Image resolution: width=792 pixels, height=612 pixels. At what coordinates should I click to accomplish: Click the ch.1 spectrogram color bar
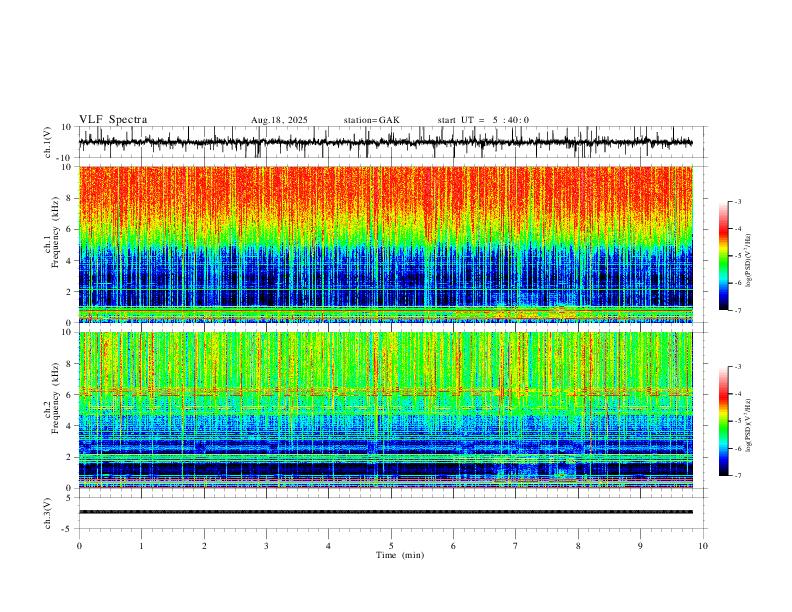[x=723, y=256]
